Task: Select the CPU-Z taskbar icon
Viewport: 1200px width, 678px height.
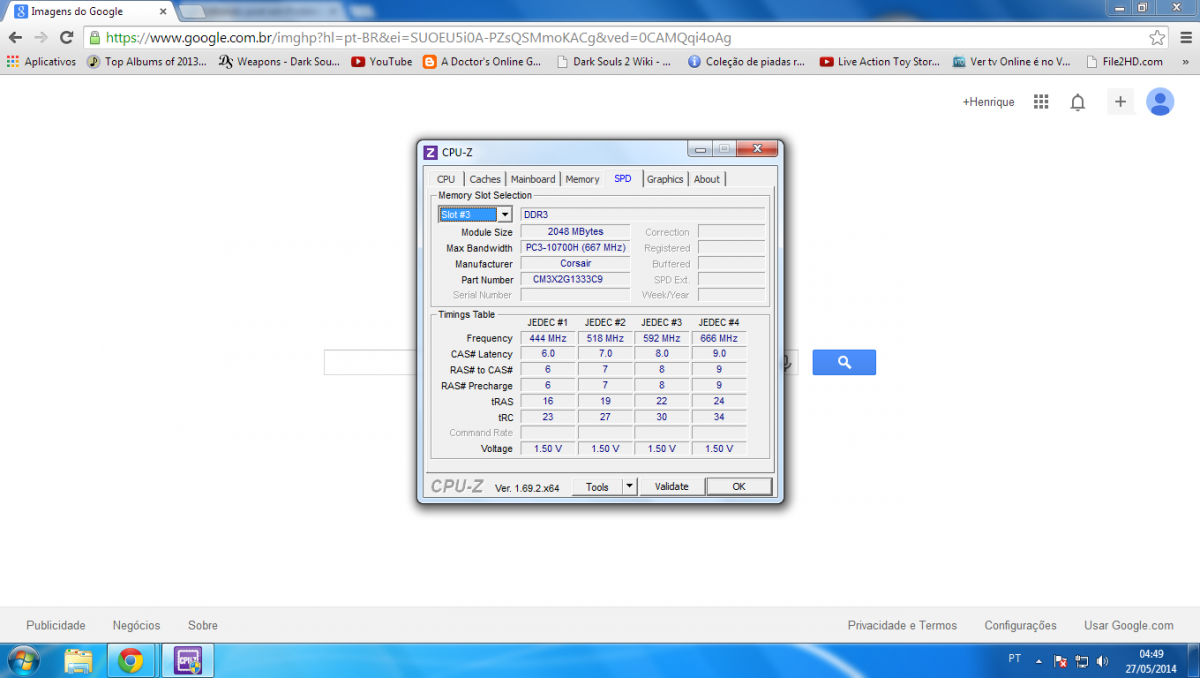Action: pyautogui.click(x=188, y=661)
